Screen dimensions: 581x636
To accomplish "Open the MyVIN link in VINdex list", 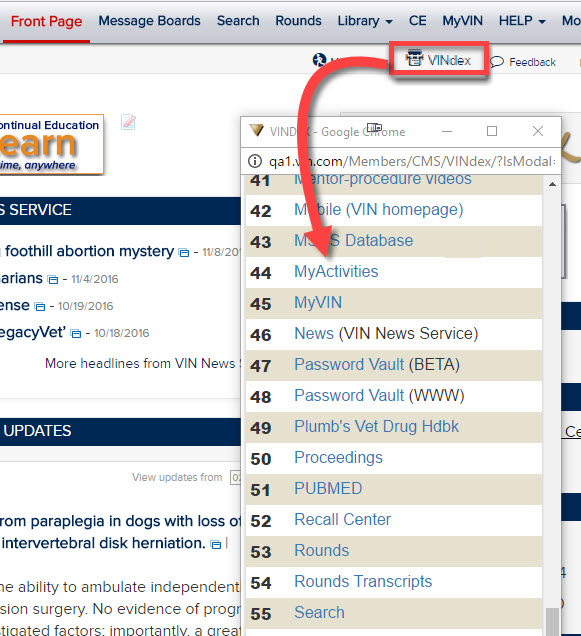I will point(318,303).
